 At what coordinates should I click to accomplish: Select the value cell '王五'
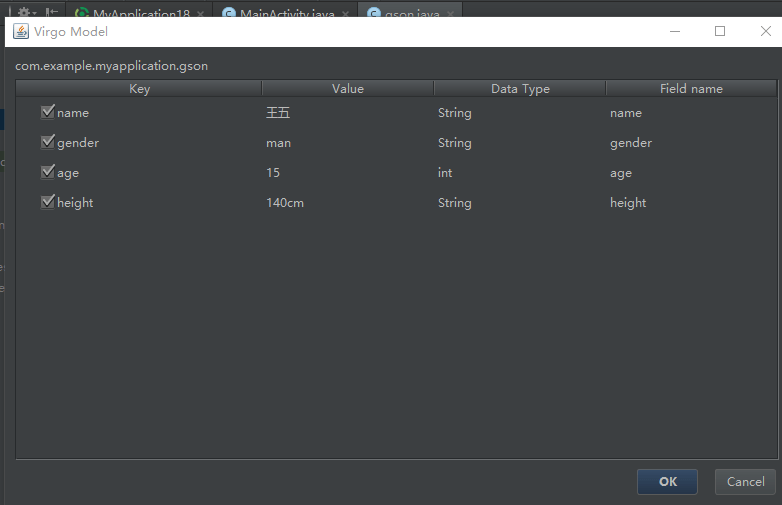[348, 113]
